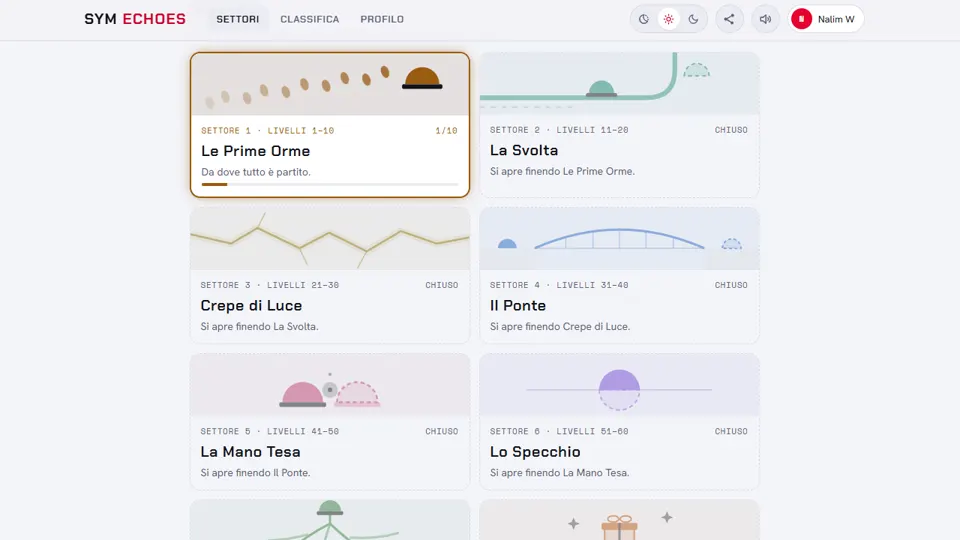Click "Settore 2 · Livelli 11-20" label
Screen dimensions: 960x540
(559, 130)
